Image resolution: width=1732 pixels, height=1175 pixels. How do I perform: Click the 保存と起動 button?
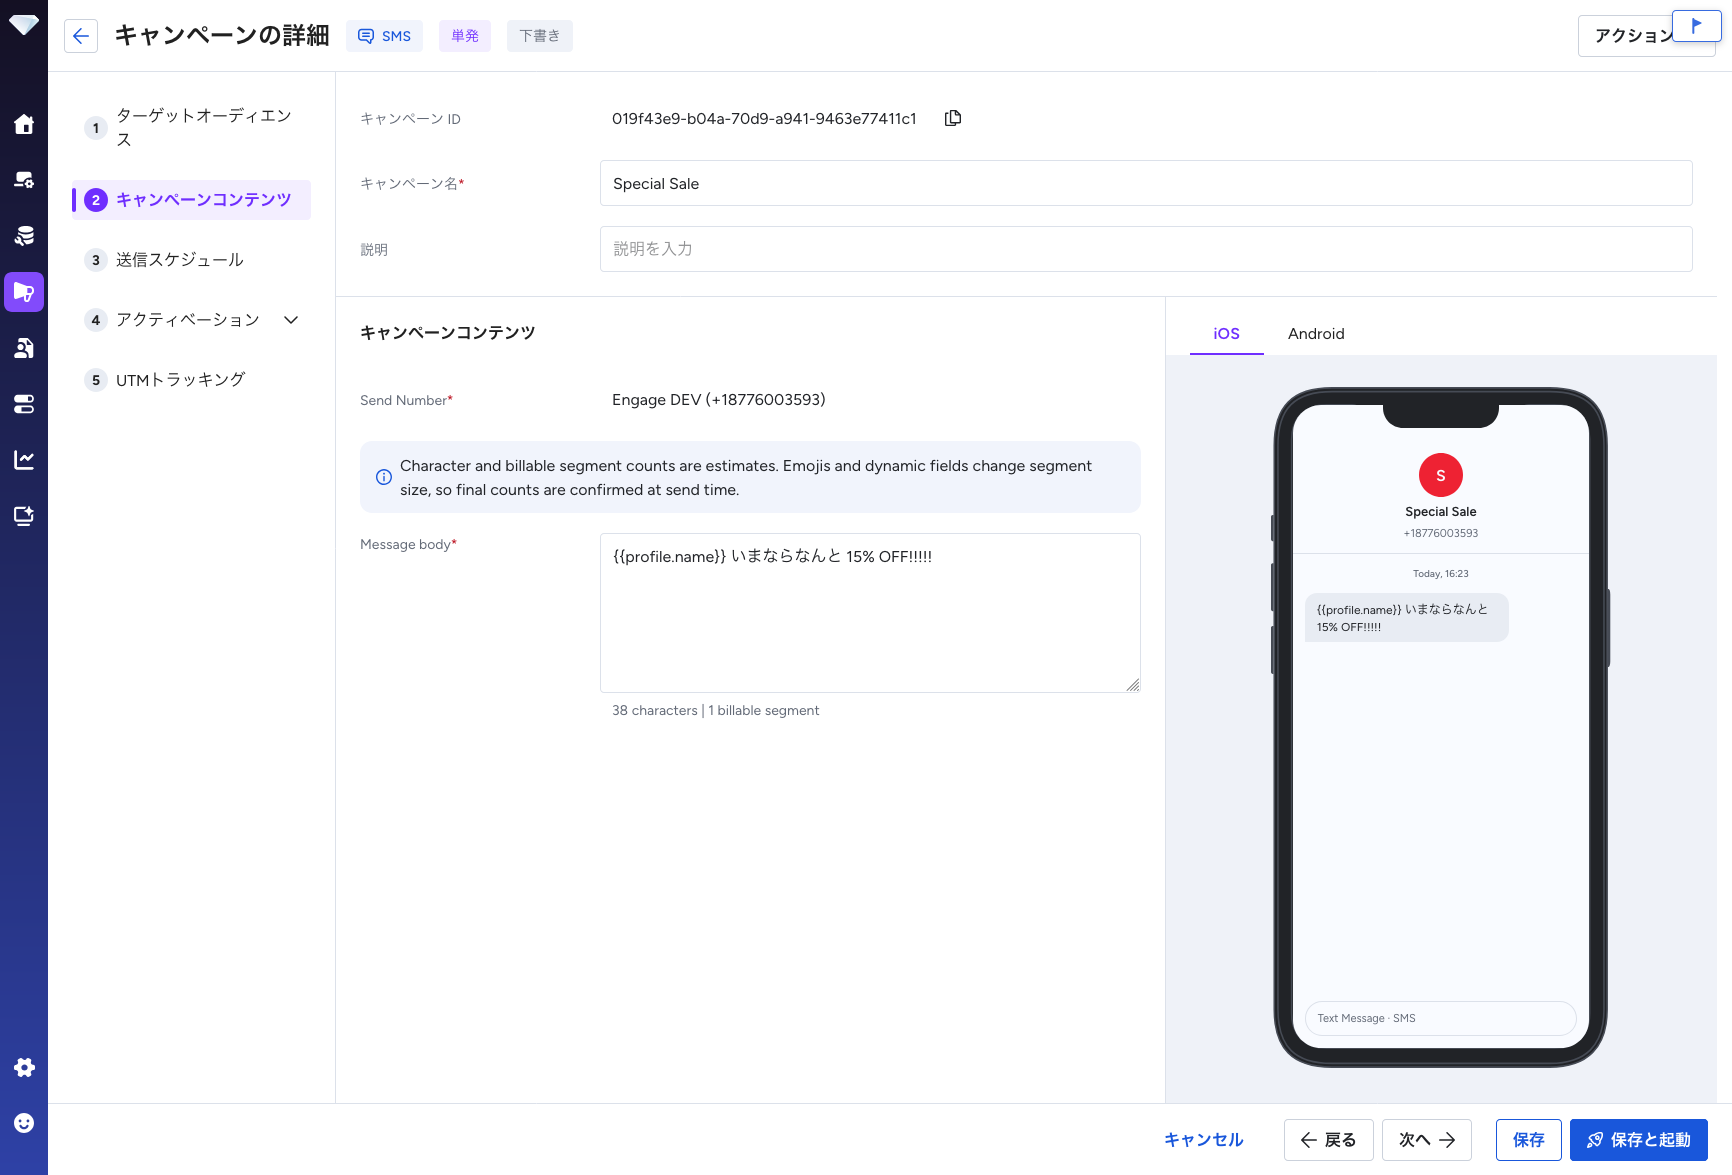pyautogui.click(x=1638, y=1140)
